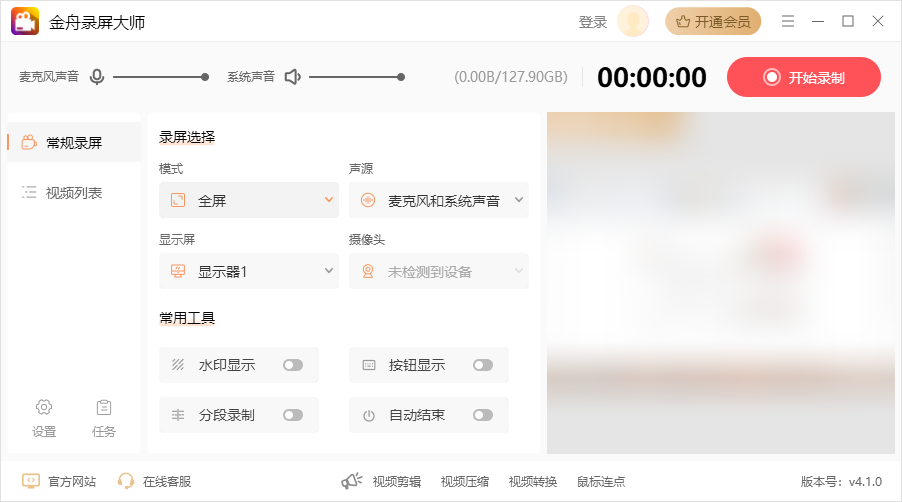The image size is (902, 502).
Task: Minimize the 金舟录屏大师 window
Action: pyautogui.click(x=818, y=21)
